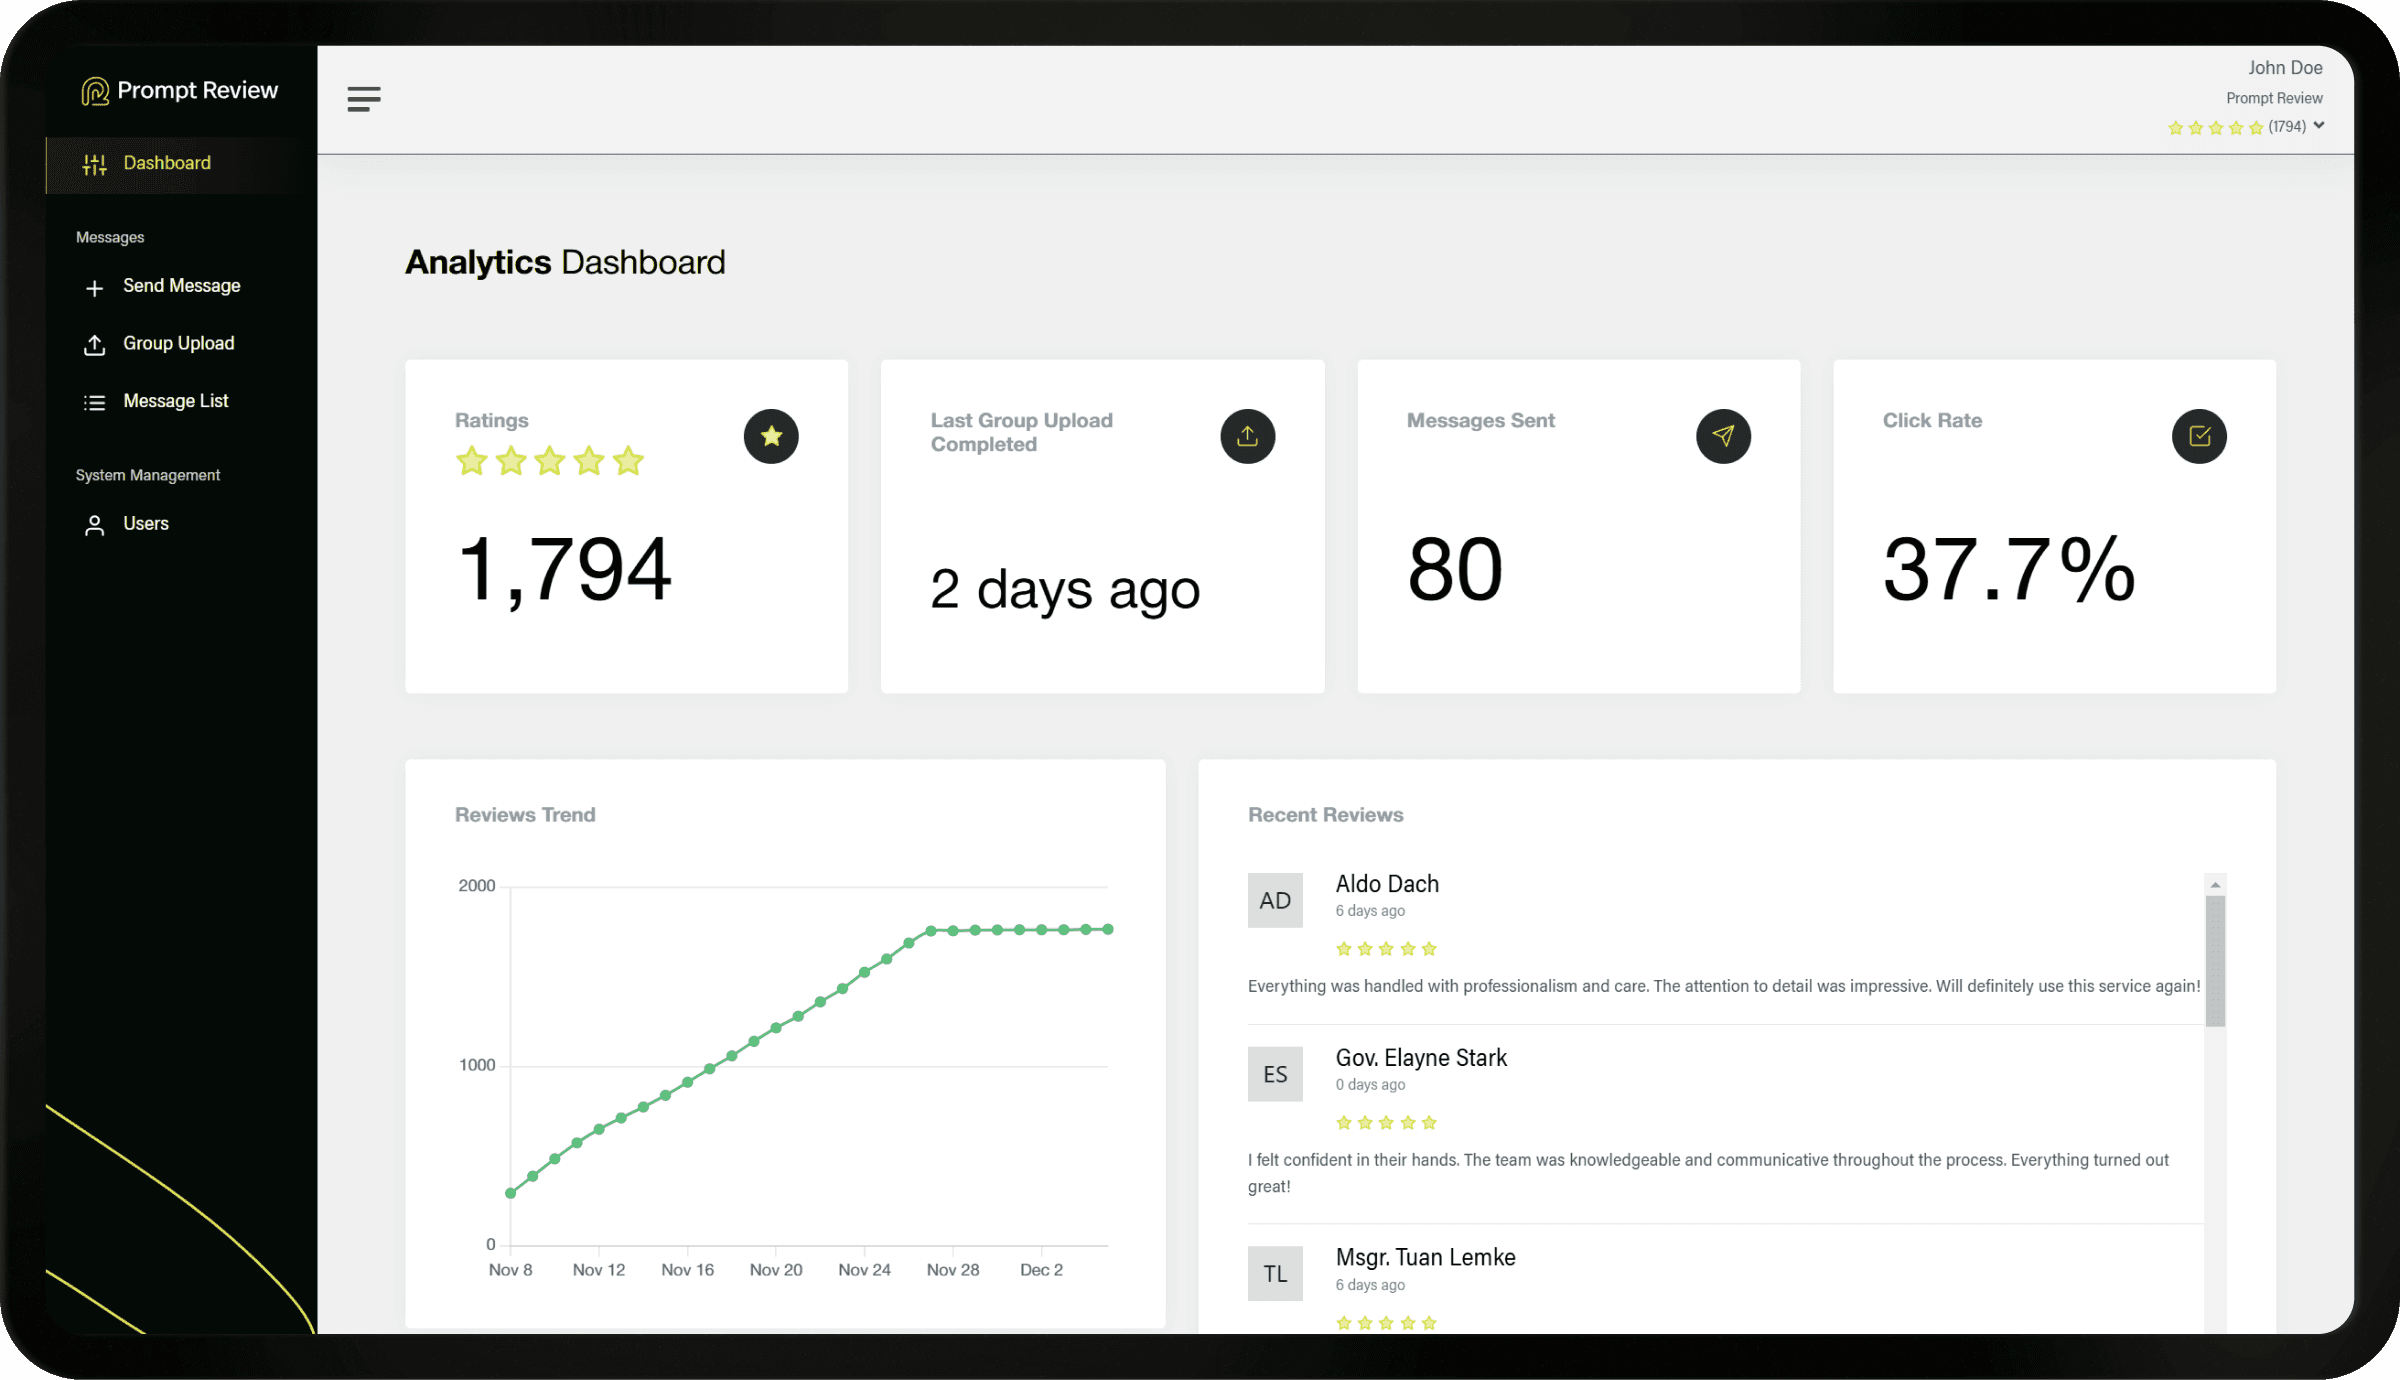Click Gov. Elayne Stark review entry
Screen dimensions: 2400x1380
point(1420,1058)
